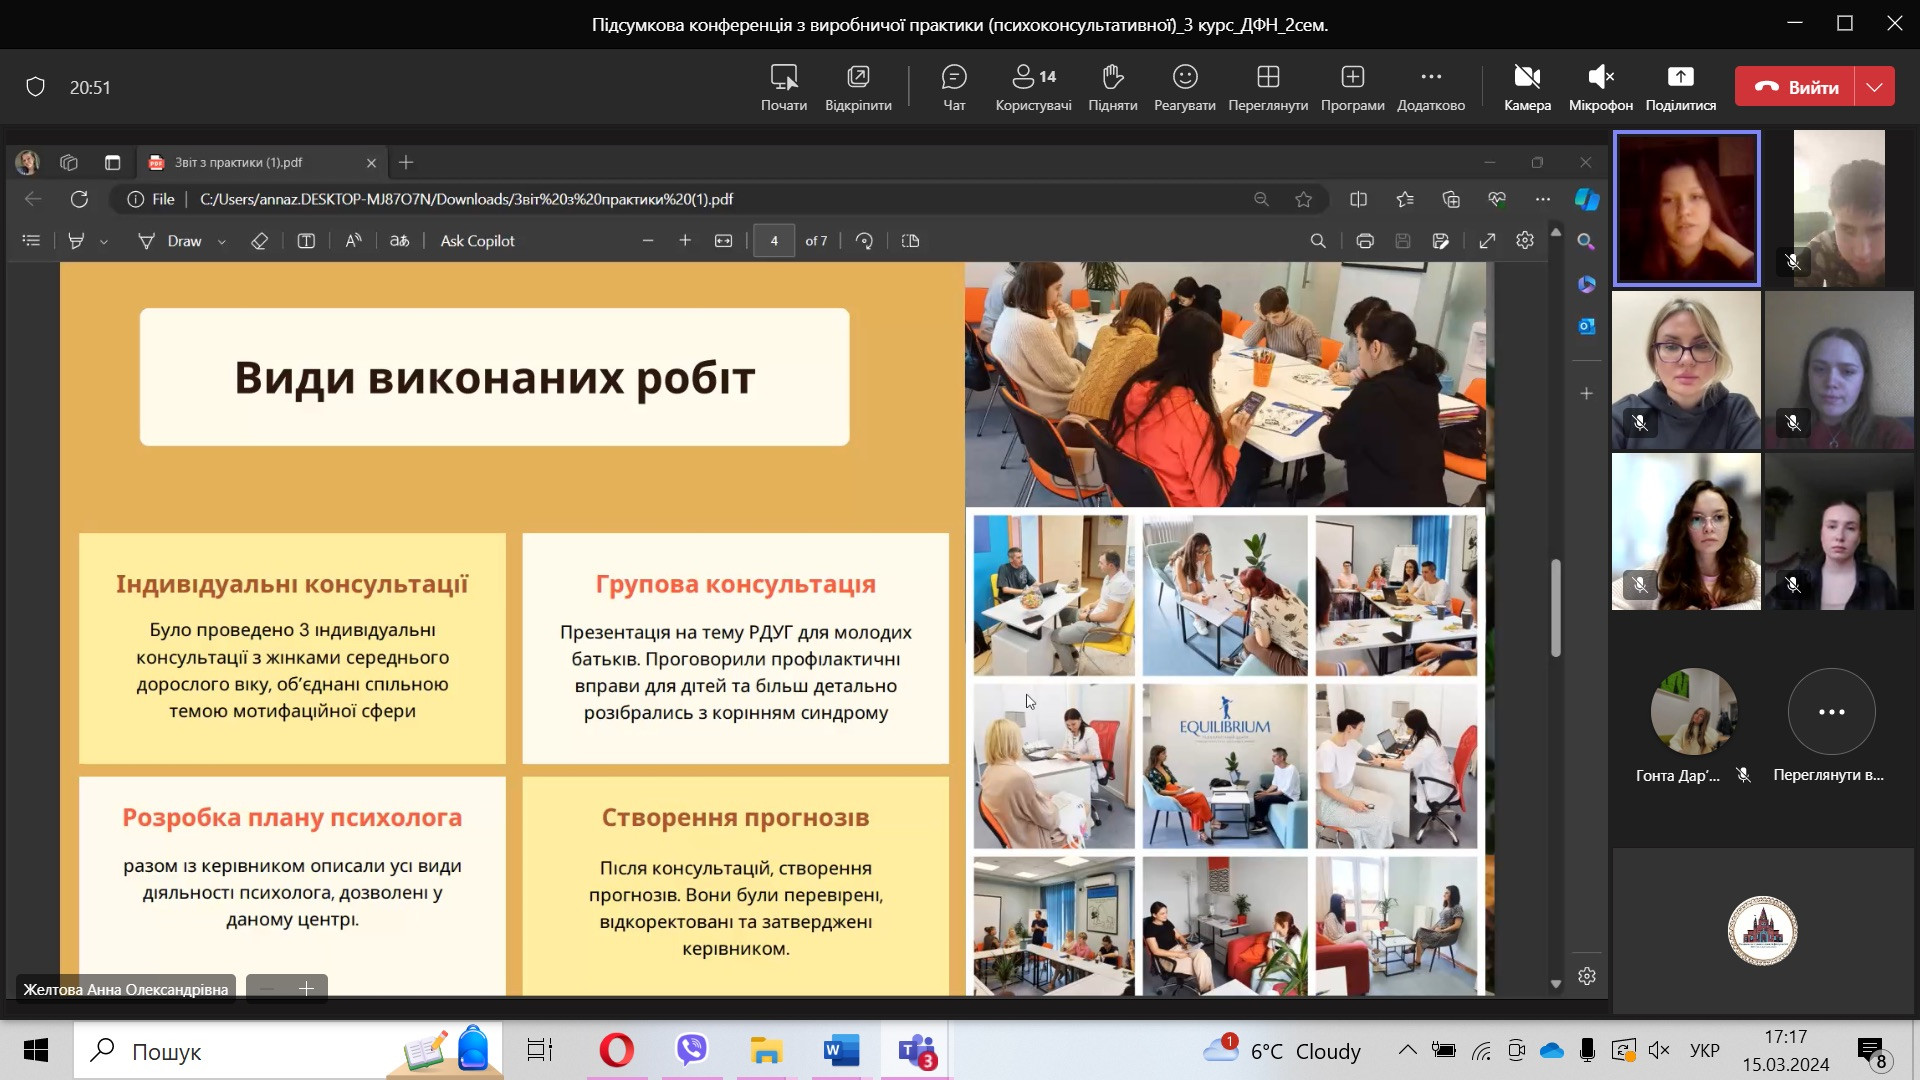Open the View layout options
This screenshot has height=1080, width=1920.
(1267, 87)
